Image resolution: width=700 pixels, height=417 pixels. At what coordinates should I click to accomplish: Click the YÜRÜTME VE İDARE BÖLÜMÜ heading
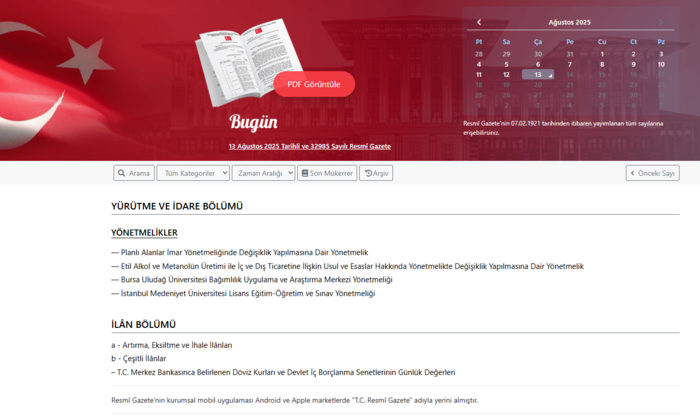click(177, 206)
